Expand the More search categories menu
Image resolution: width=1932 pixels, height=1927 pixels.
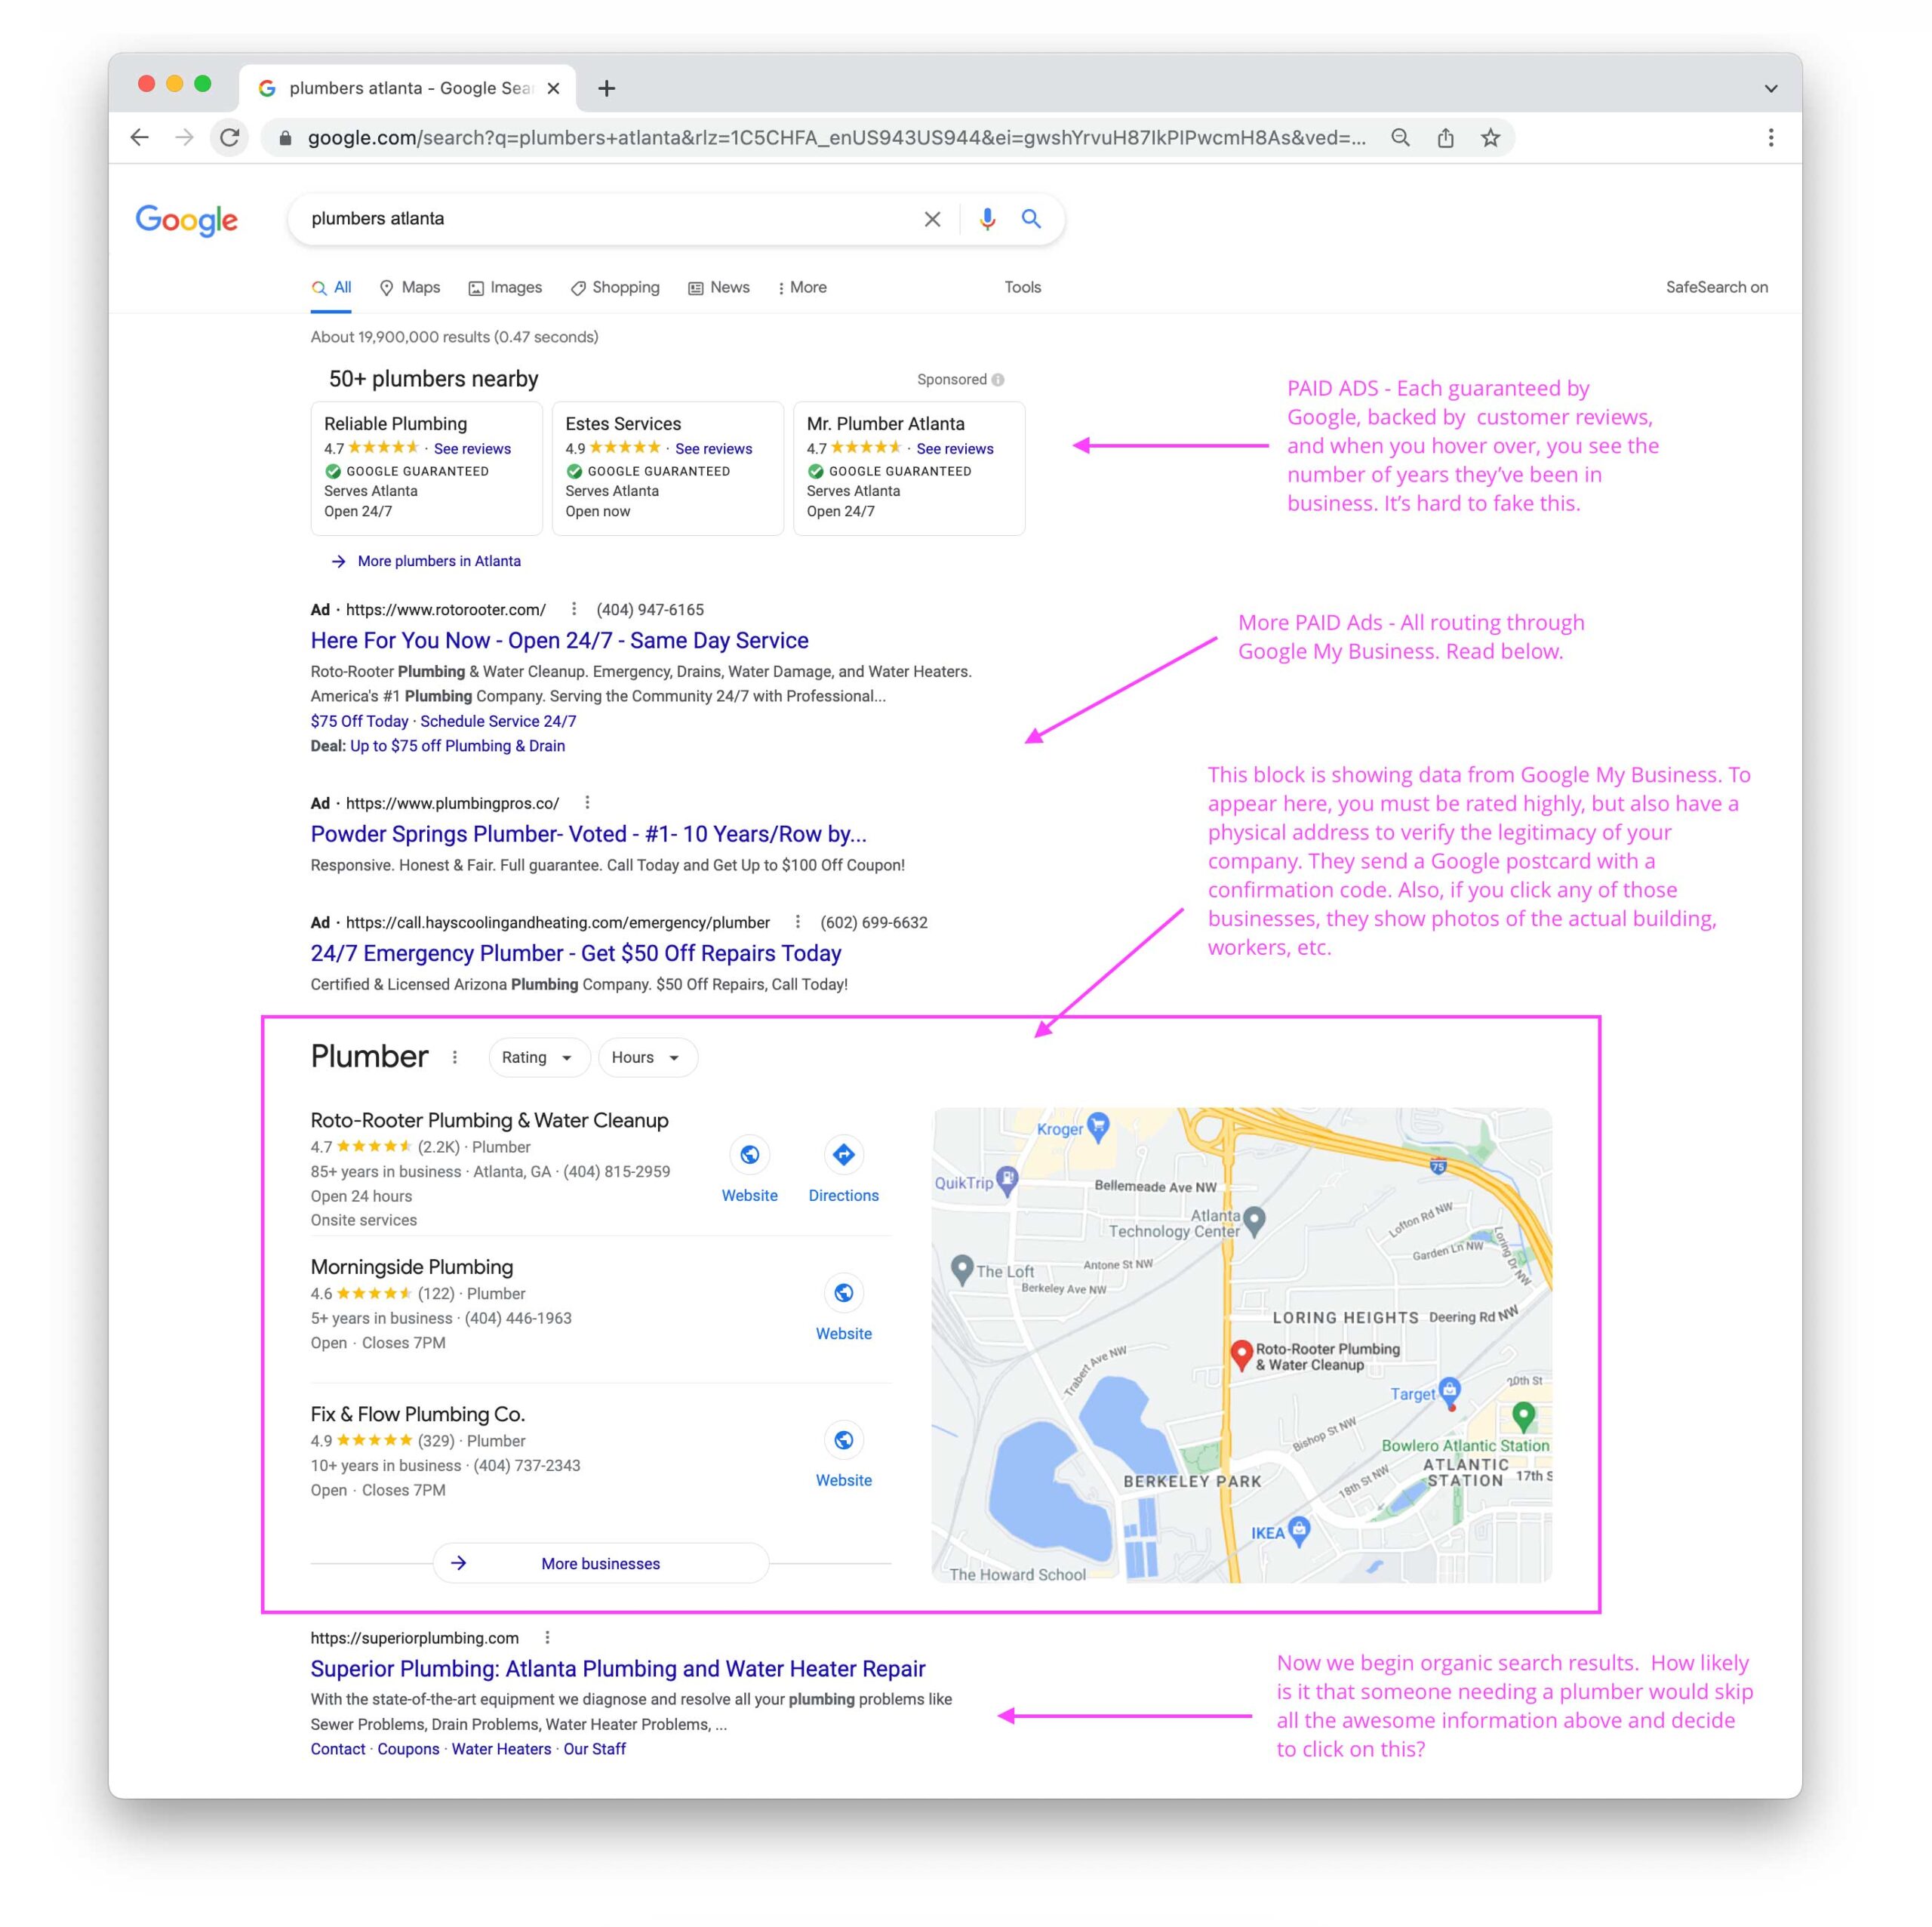[x=802, y=288]
